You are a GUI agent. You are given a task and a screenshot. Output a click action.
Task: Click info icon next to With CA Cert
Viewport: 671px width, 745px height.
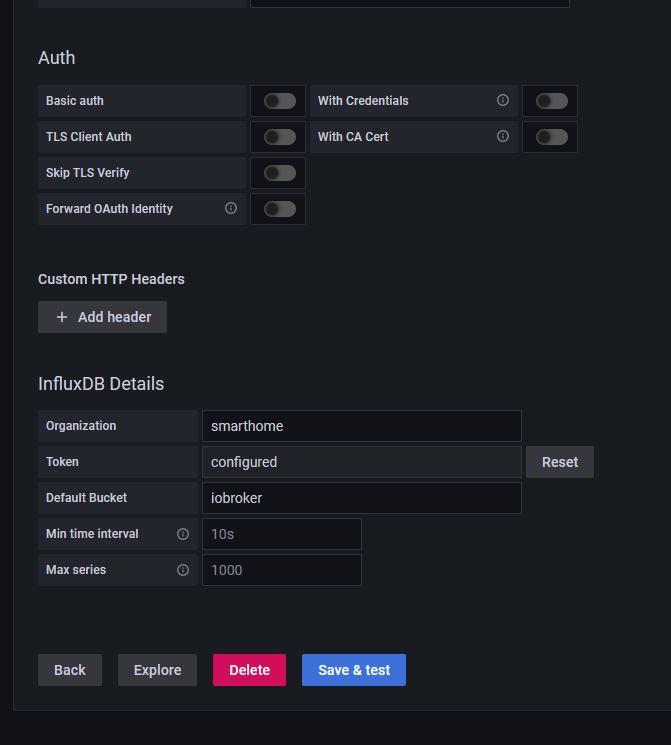pyautogui.click(x=503, y=137)
